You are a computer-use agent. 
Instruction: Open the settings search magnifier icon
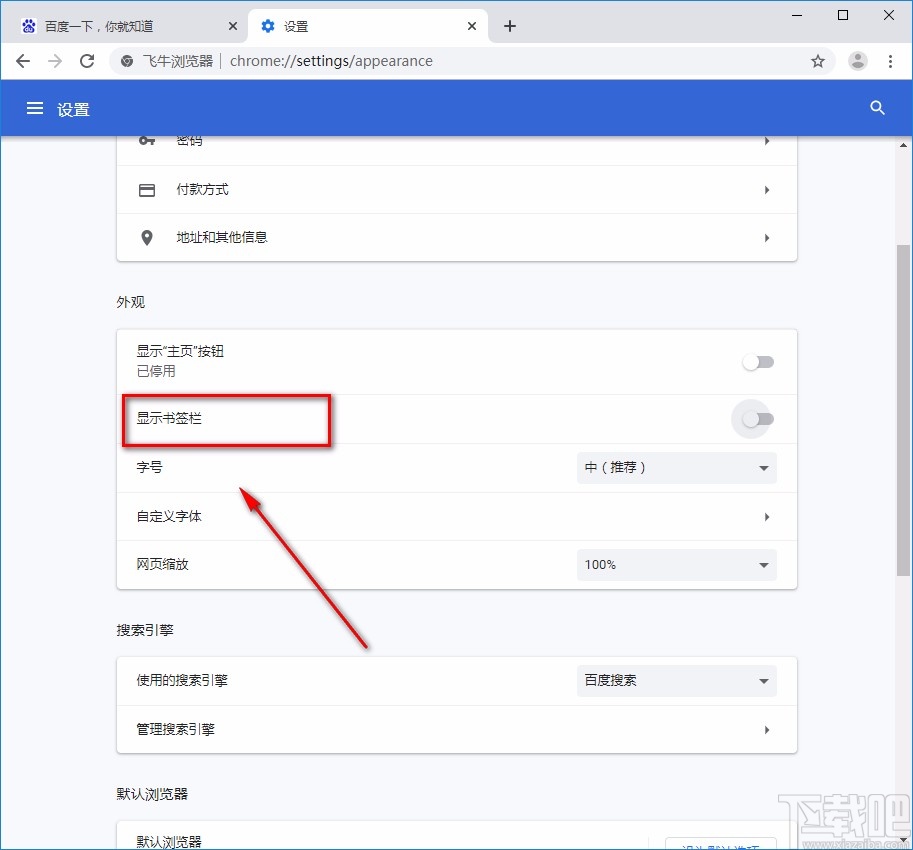pyautogui.click(x=877, y=108)
